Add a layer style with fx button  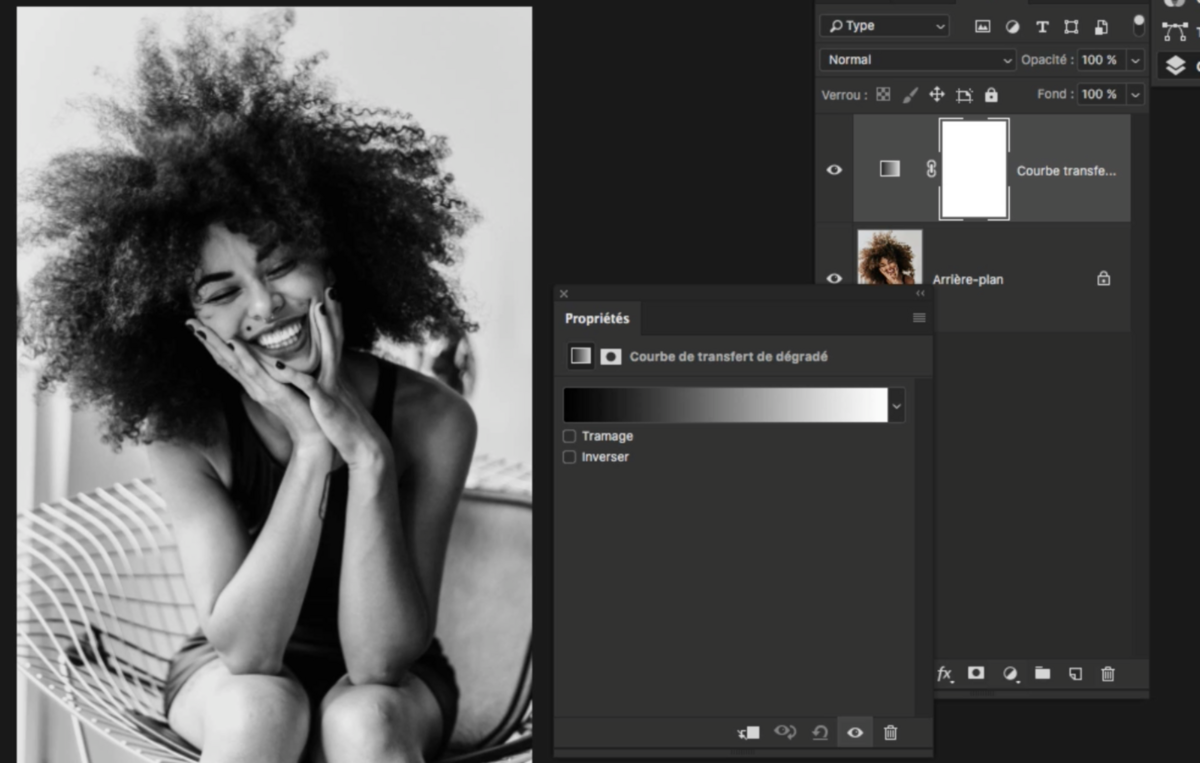[x=945, y=674]
